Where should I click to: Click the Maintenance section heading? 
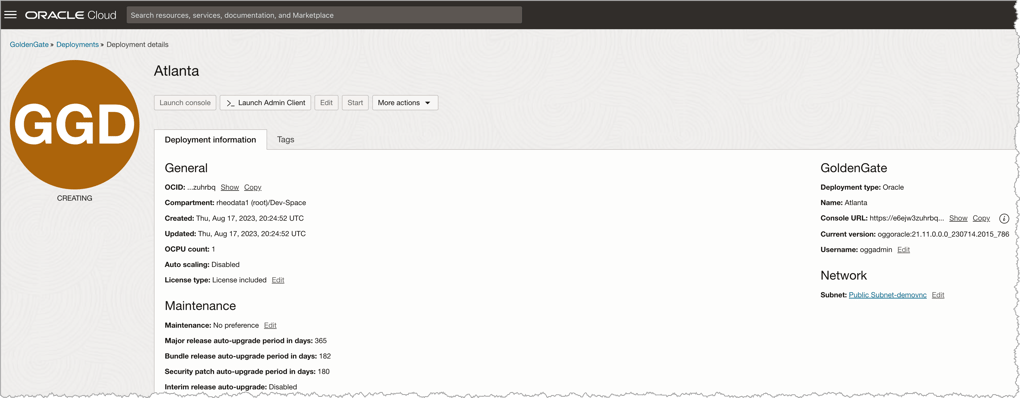click(200, 305)
